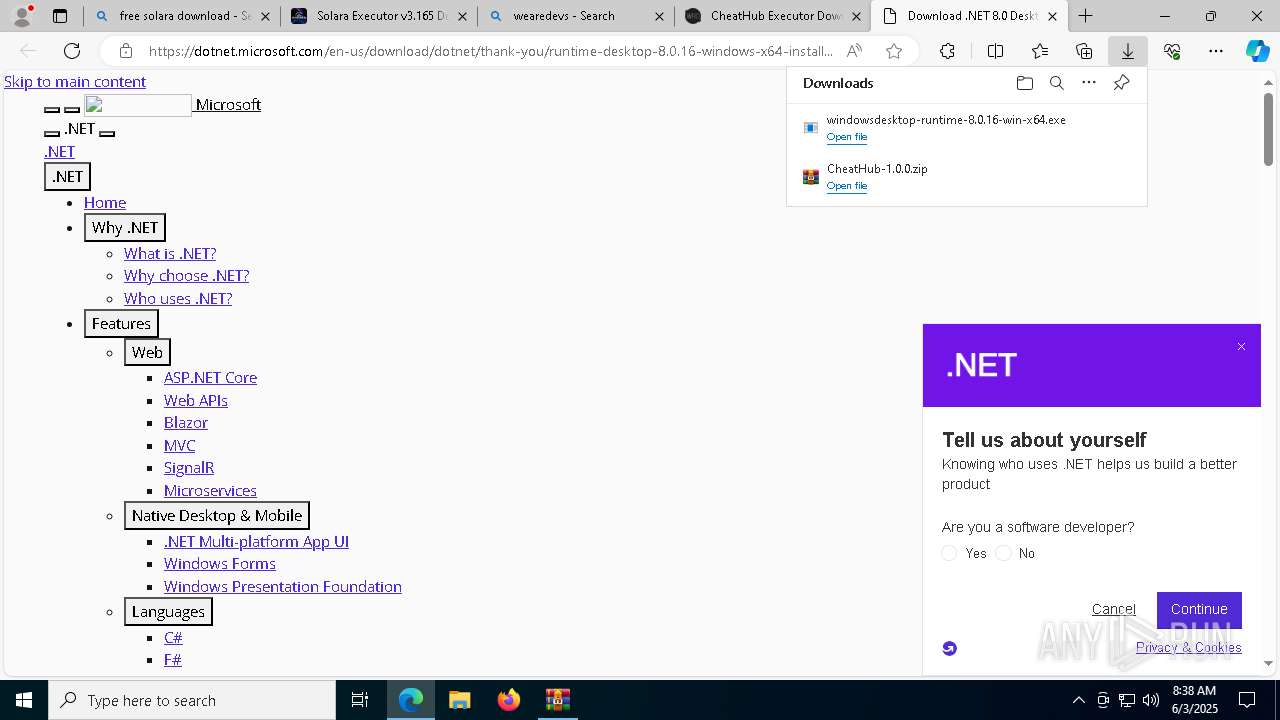The image size is (1280, 720).
Task: Open the Windows Start menu
Action: point(24,700)
